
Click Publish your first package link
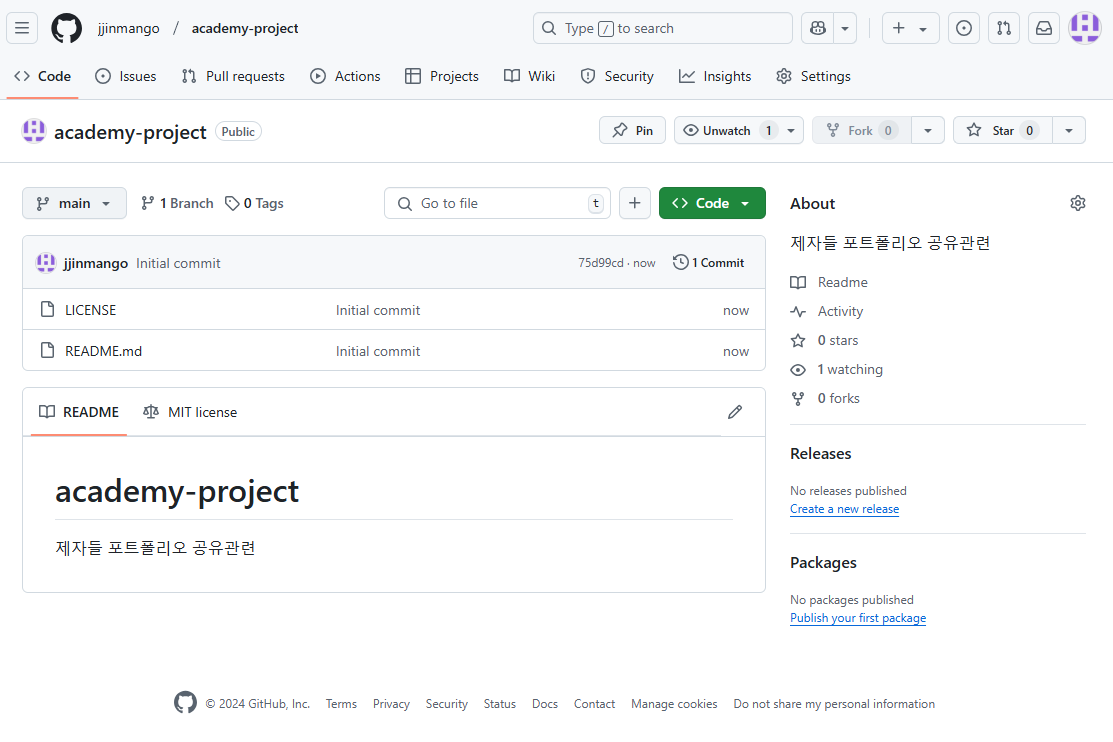click(857, 618)
